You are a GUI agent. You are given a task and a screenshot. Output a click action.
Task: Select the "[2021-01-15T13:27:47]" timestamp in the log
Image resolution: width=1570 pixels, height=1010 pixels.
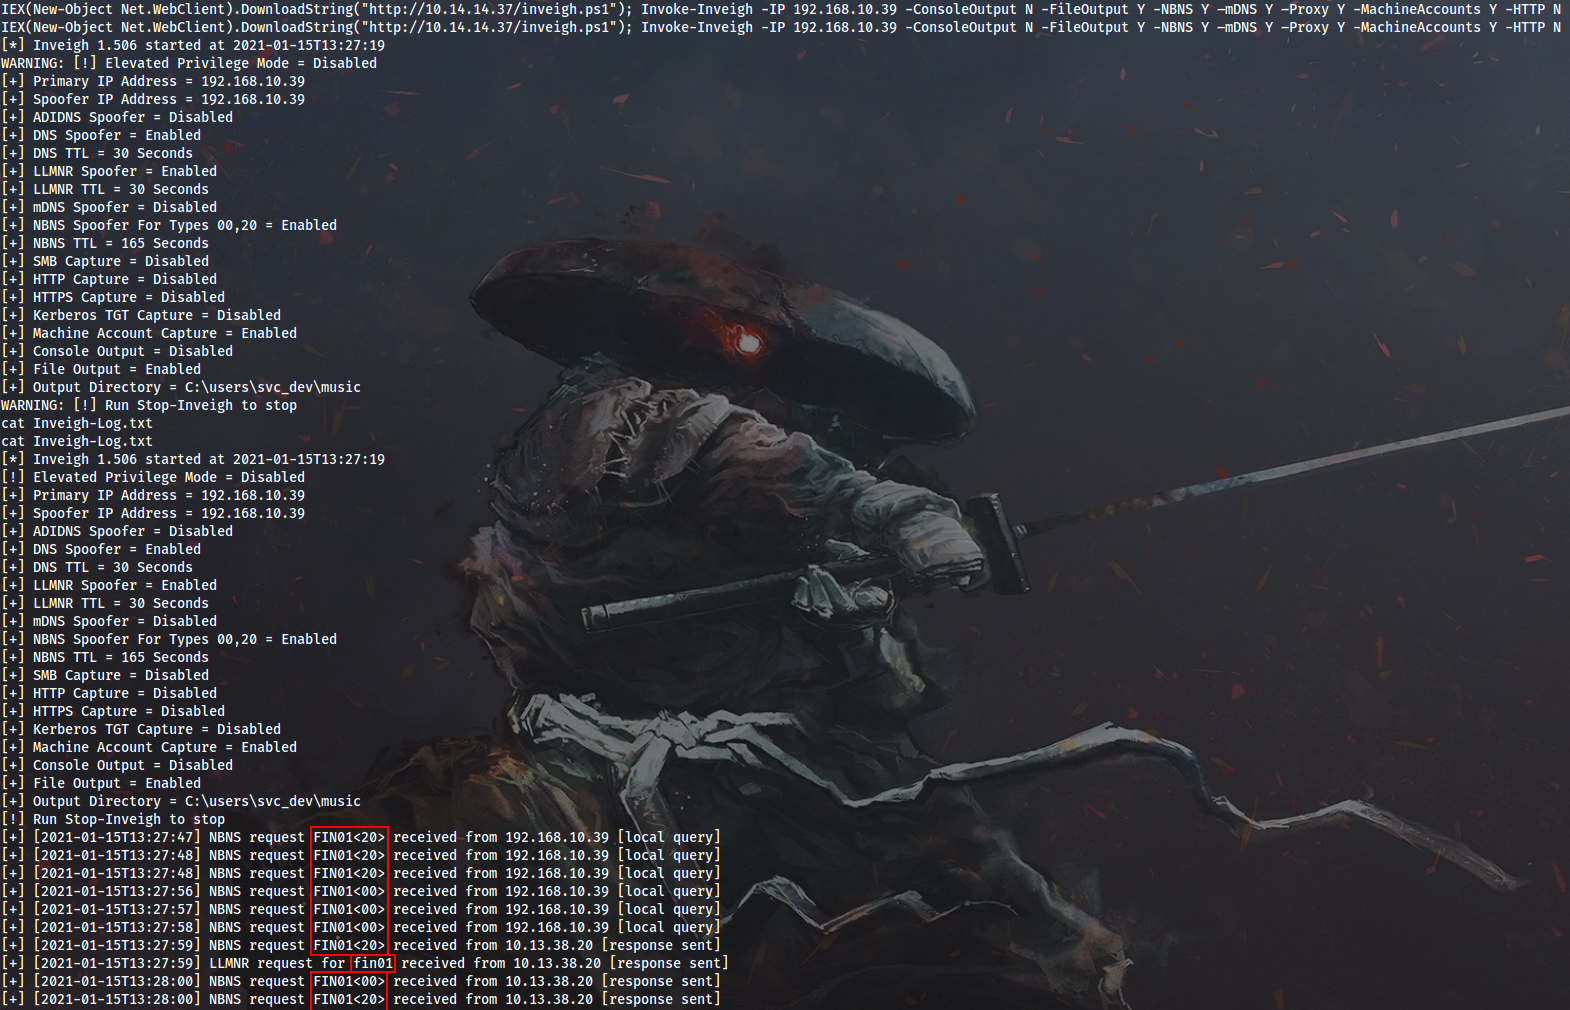pyautogui.click(x=117, y=837)
